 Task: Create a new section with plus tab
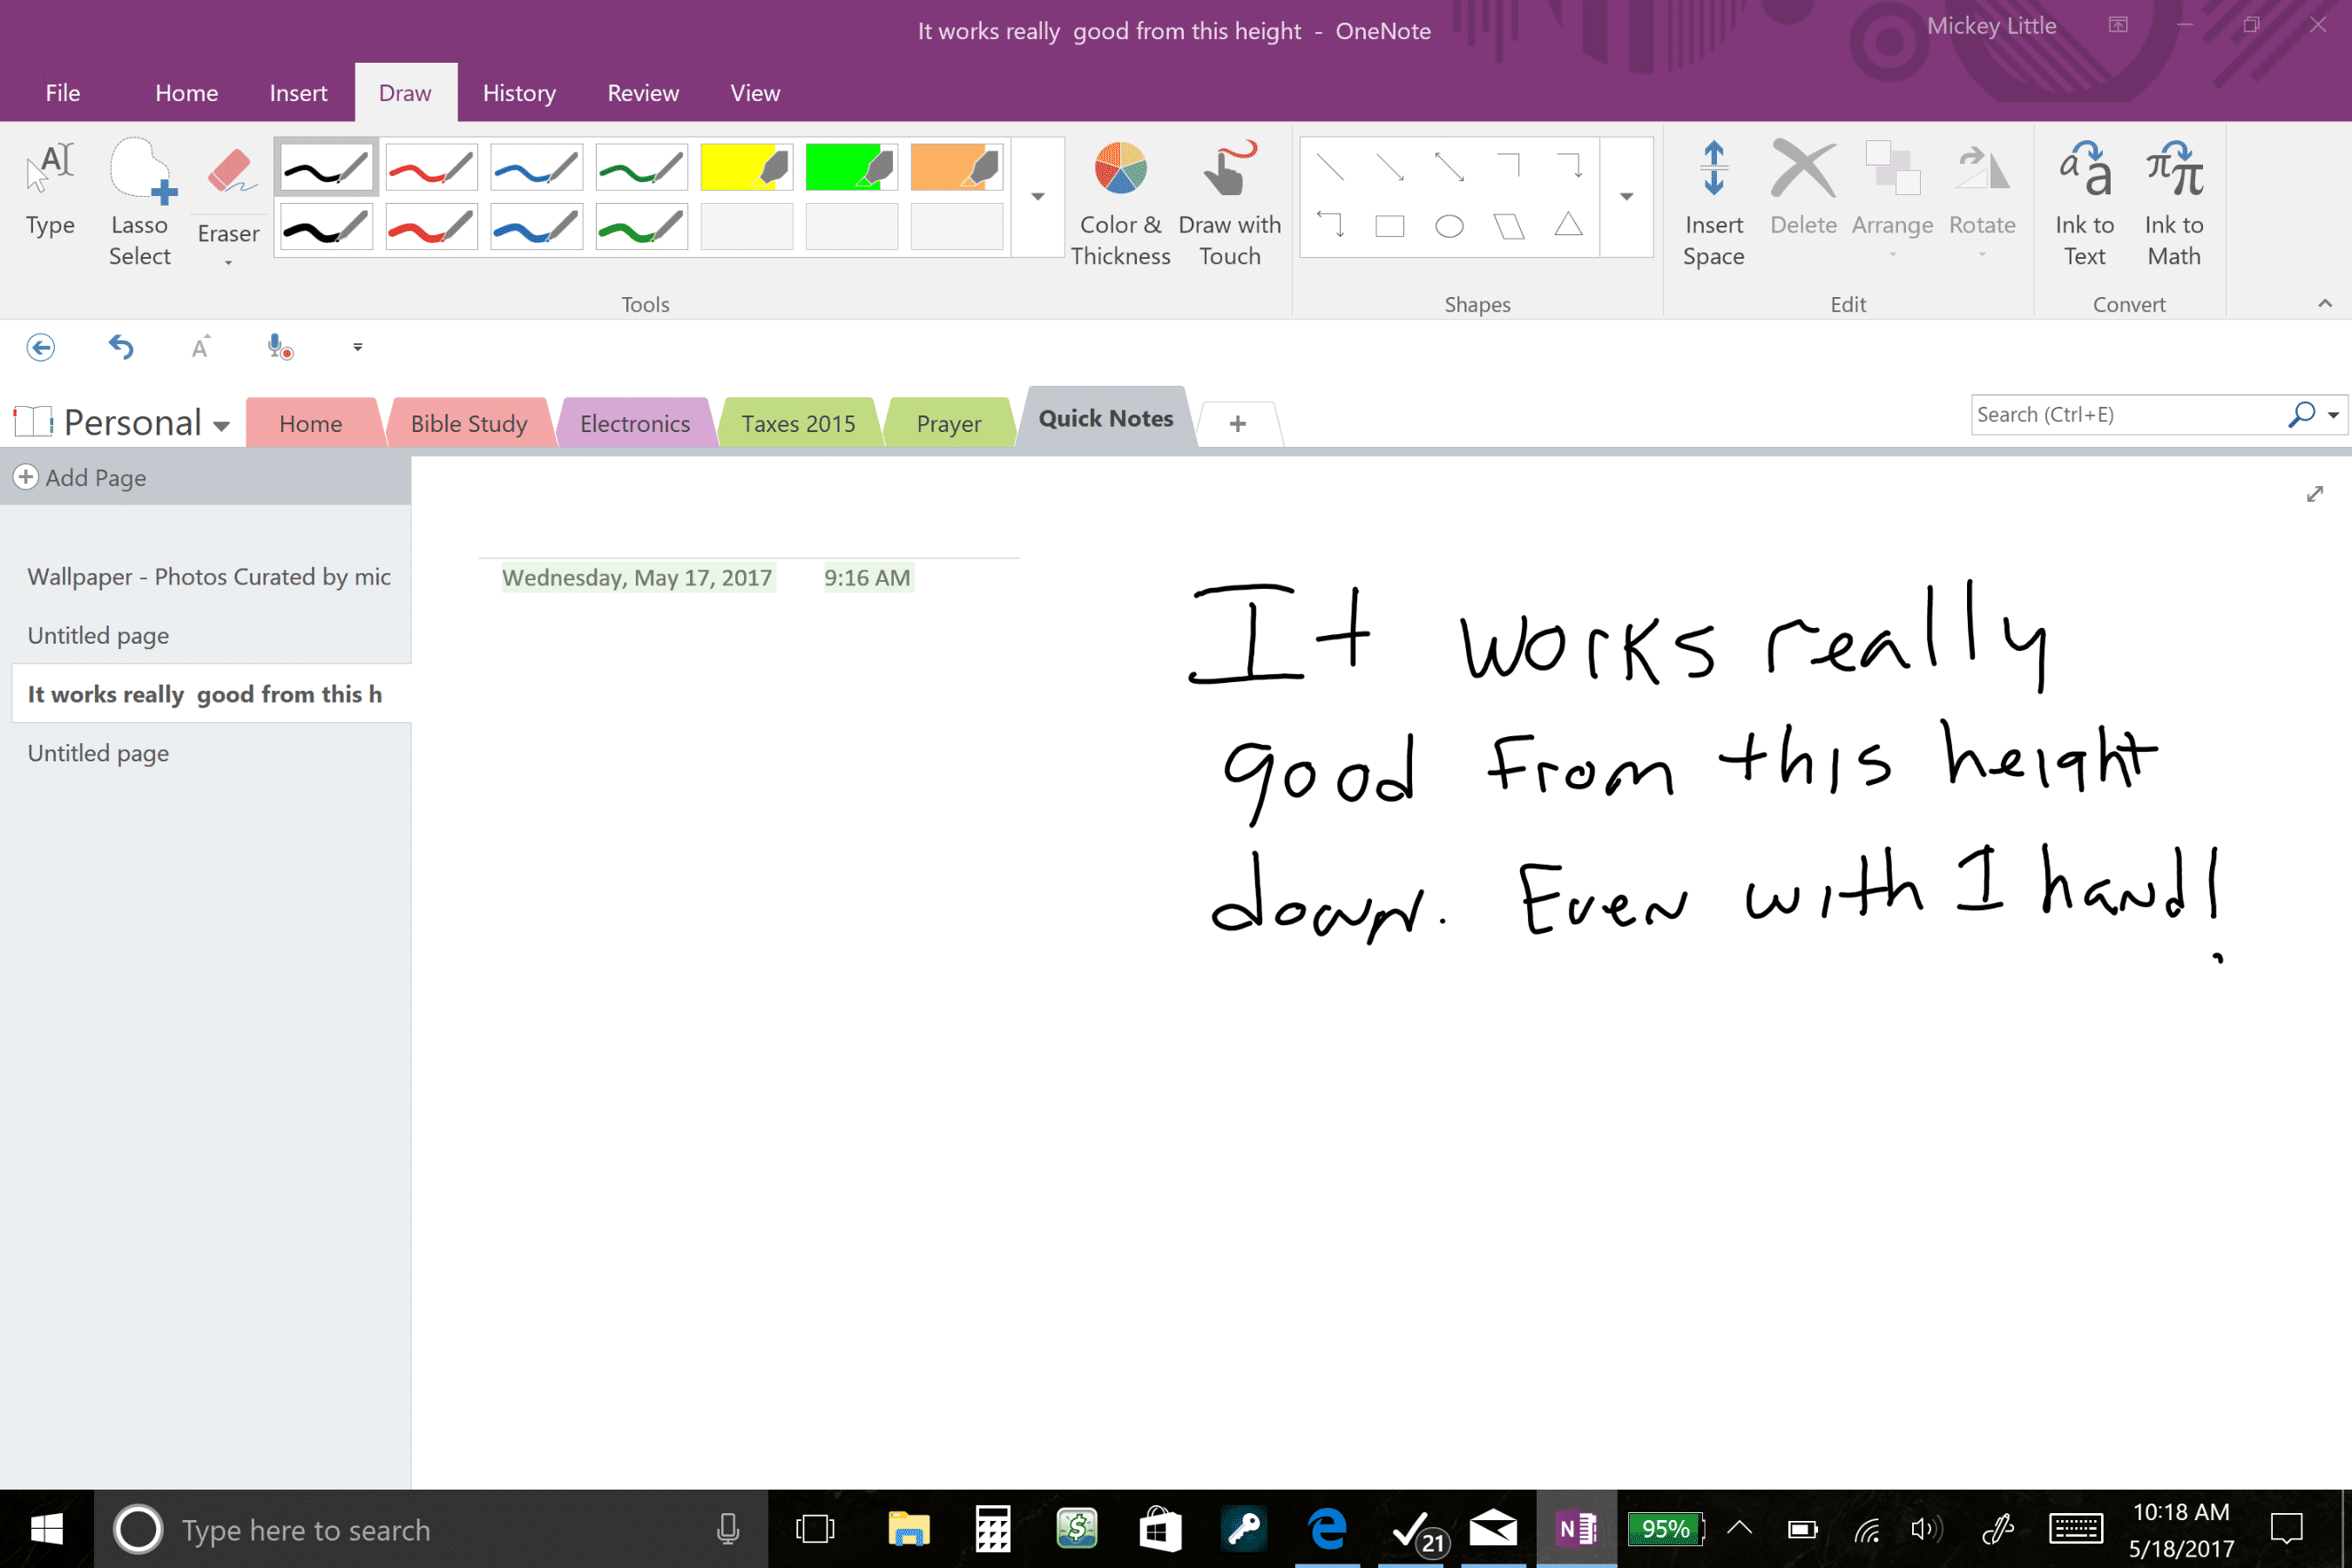pyautogui.click(x=1238, y=424)
